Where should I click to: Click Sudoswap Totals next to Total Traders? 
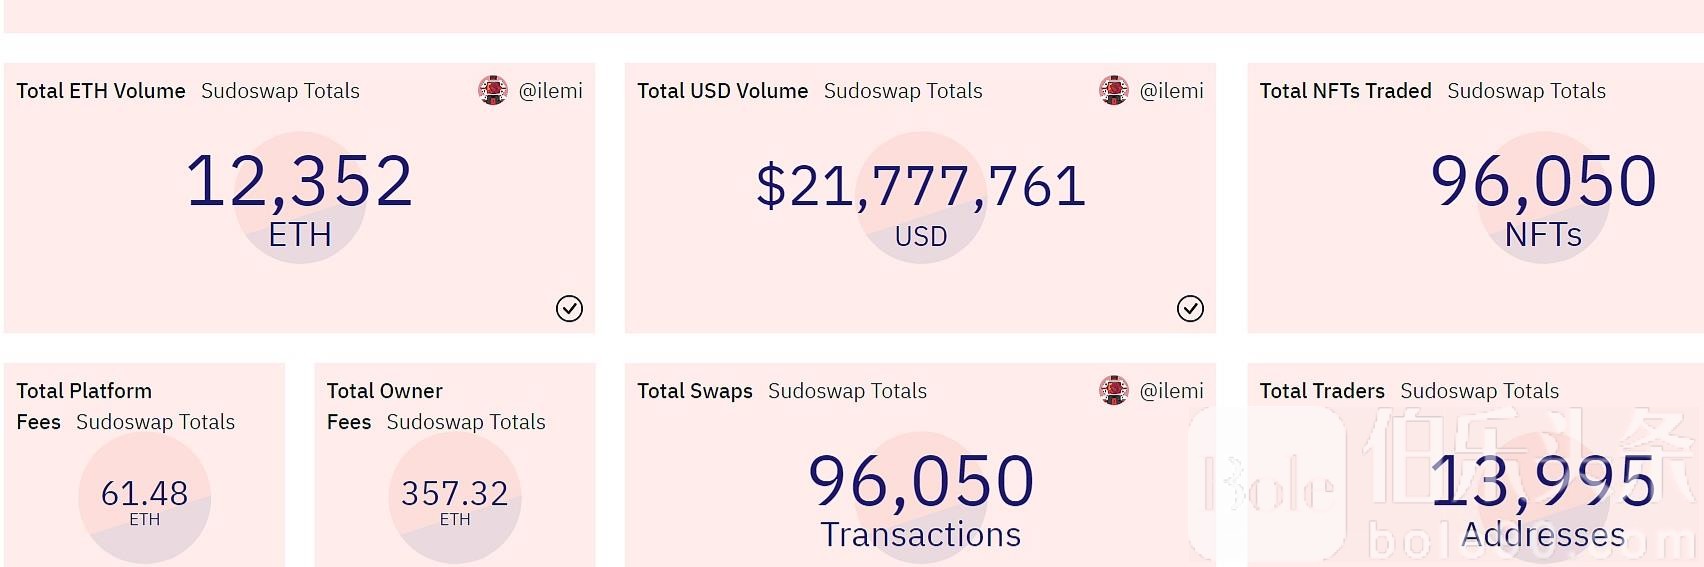[x=1479, y=391]
